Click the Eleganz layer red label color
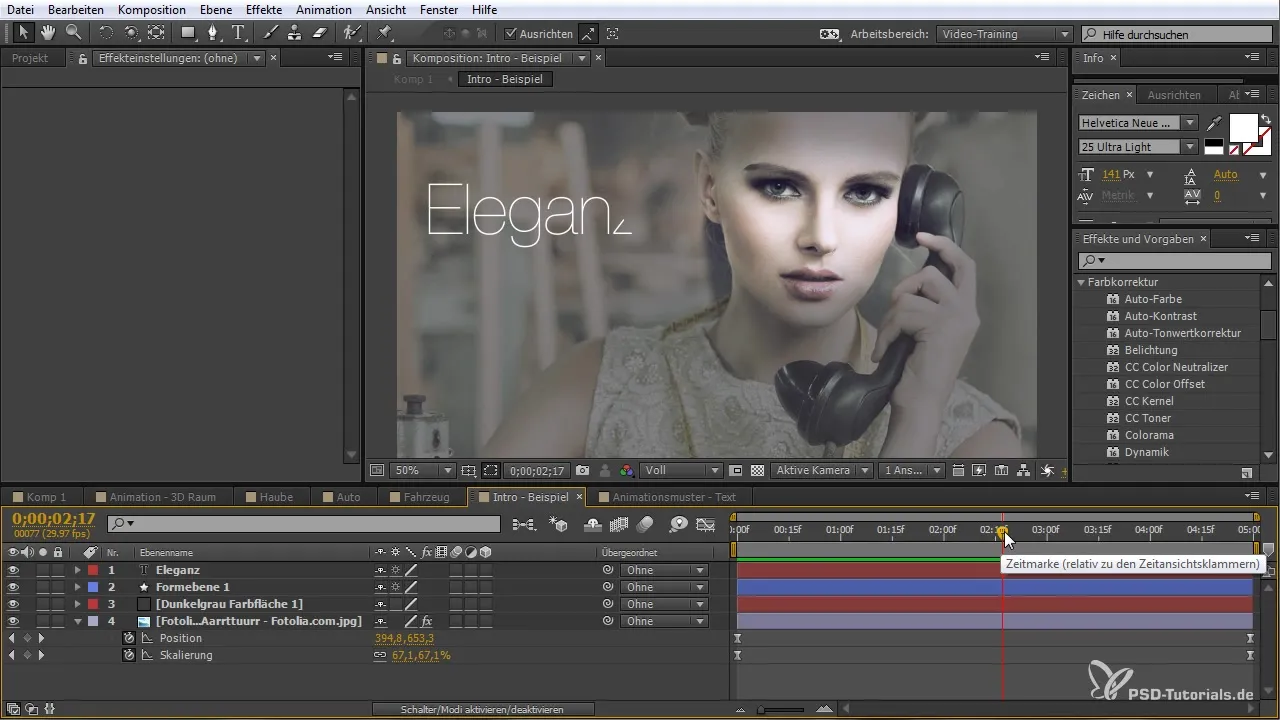The height and width of the screenshot is (720, 1280). [93, 570]
